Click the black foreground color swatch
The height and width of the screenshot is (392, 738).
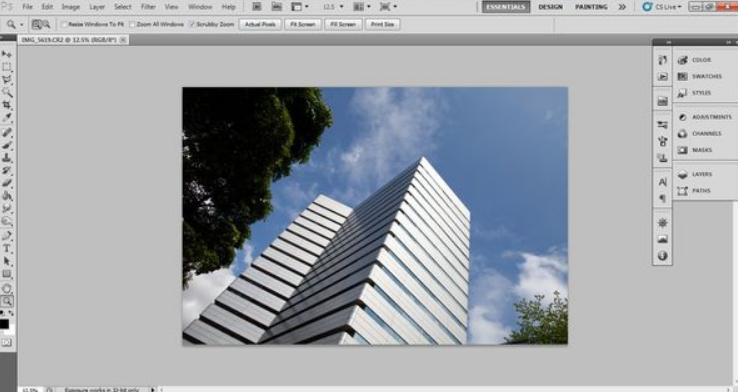click(x=4, y=324)
